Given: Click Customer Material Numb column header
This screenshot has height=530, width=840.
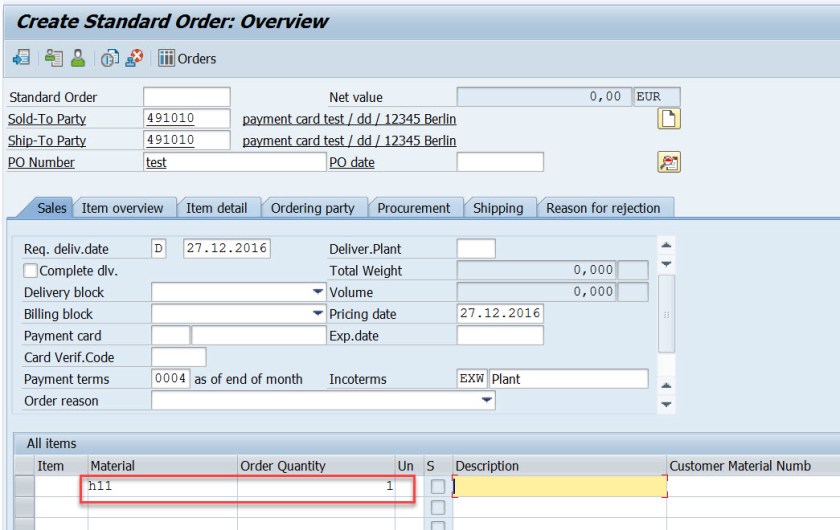Looking at the screenshot, I should tap(753, 466).
